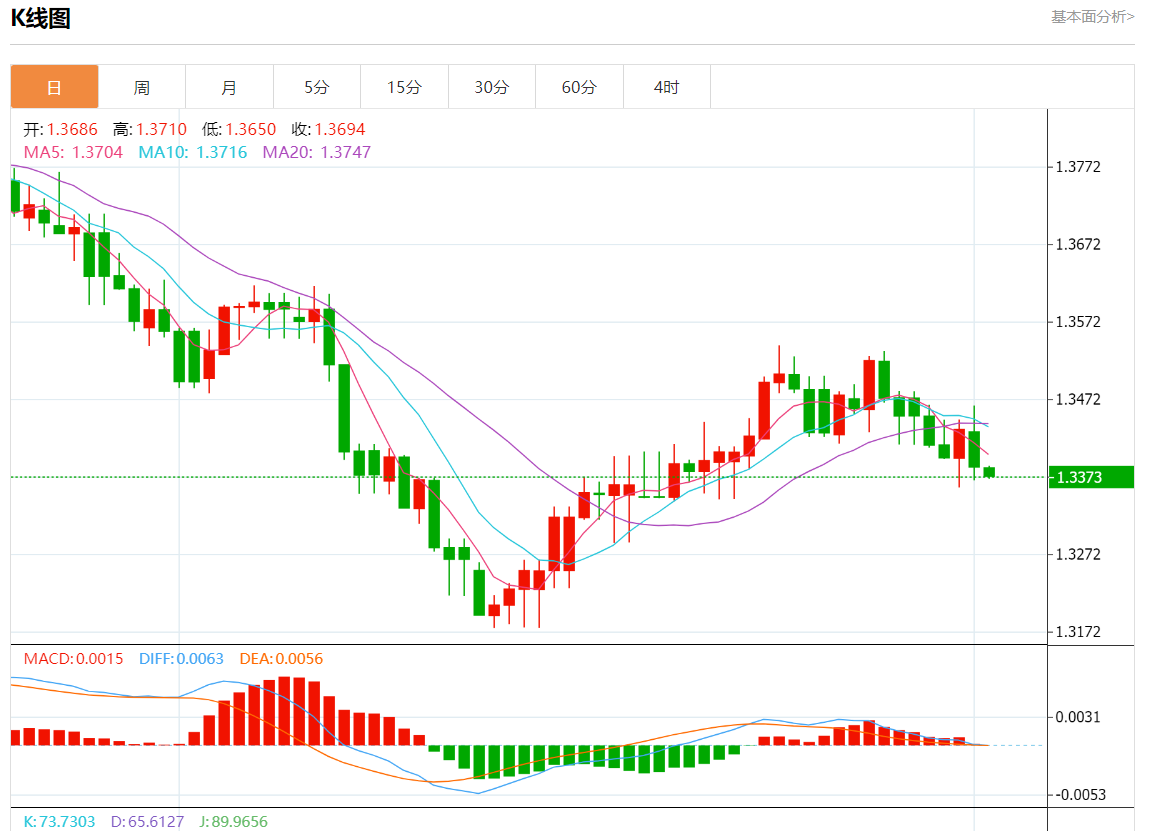
Task: Click the D:65.6127 KDJ value
Action: click(x=147, y=821)
